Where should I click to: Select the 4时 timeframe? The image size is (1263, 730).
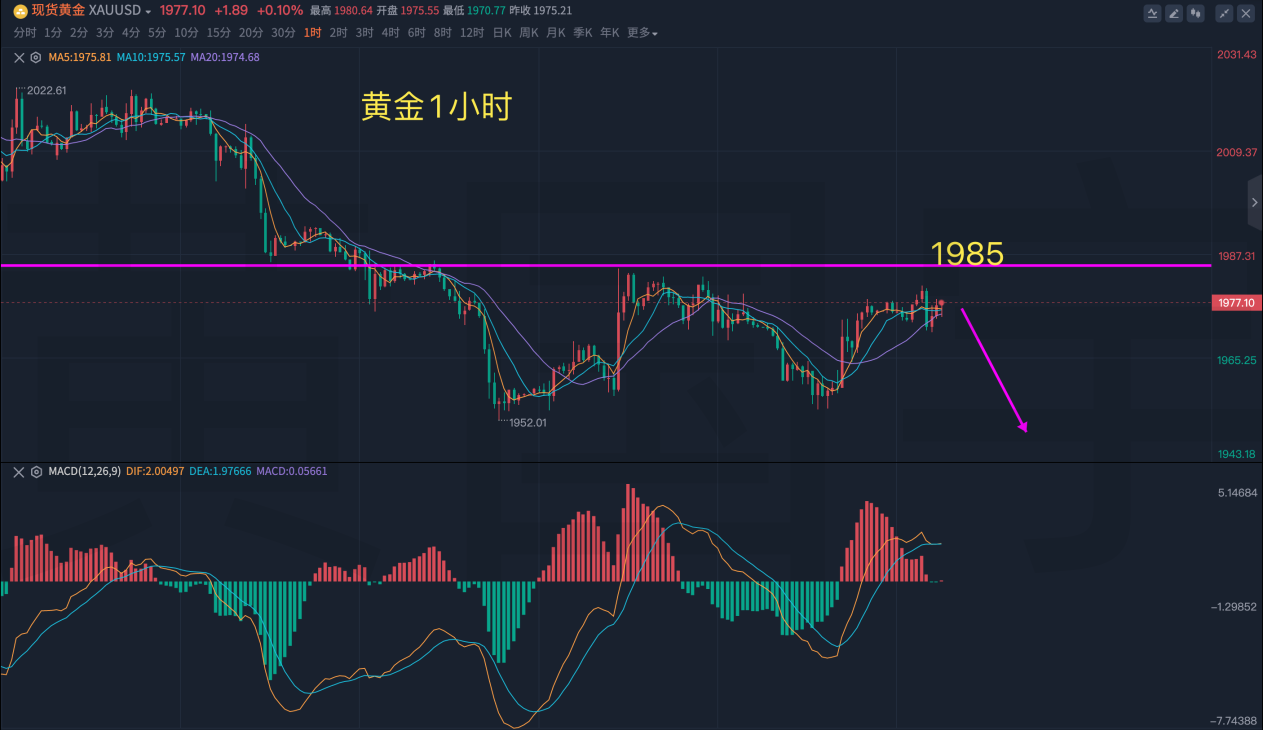(391, 33)
